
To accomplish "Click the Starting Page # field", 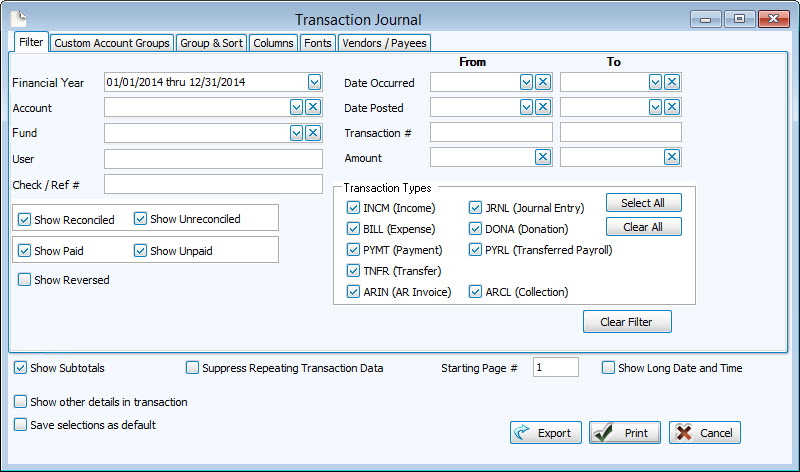I will pyautogui.click(x=556, y=368).
